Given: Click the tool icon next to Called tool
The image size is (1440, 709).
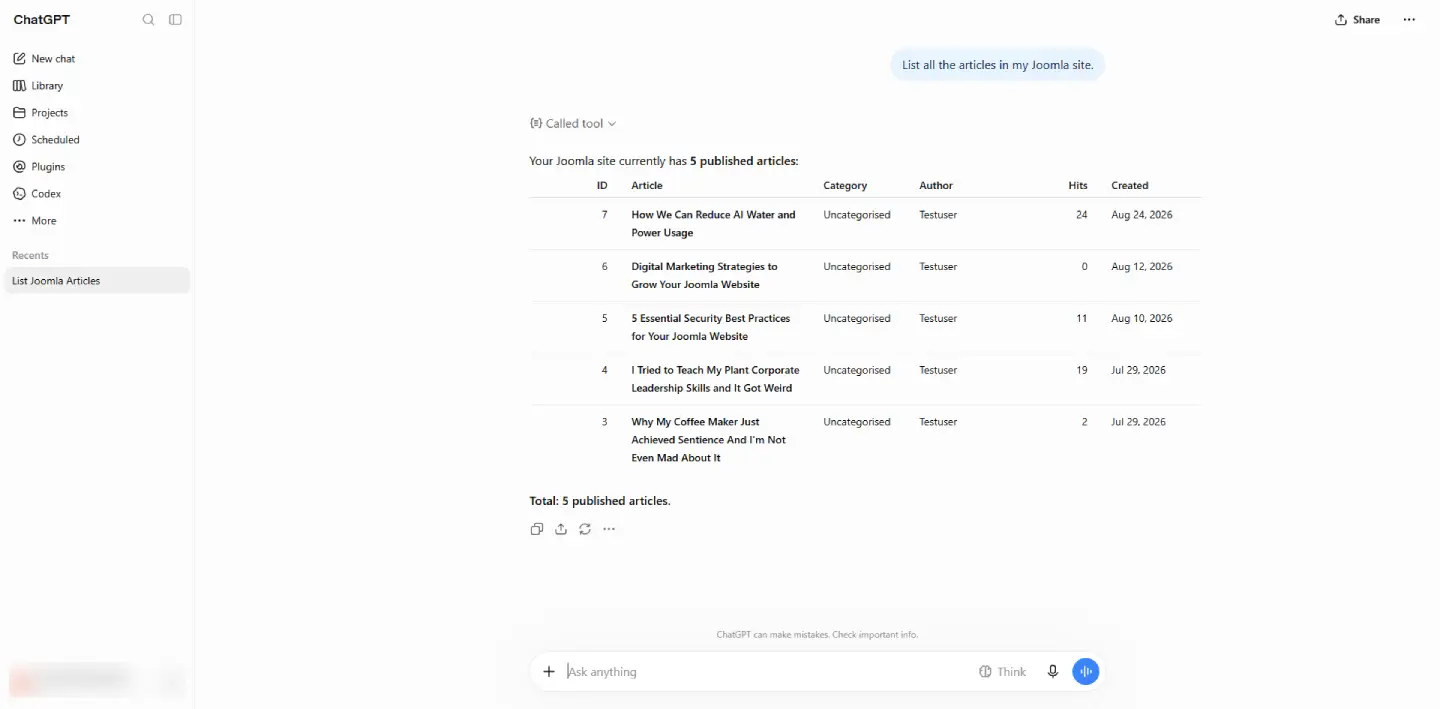Looking at the screenshot, I should pos(536,124).
